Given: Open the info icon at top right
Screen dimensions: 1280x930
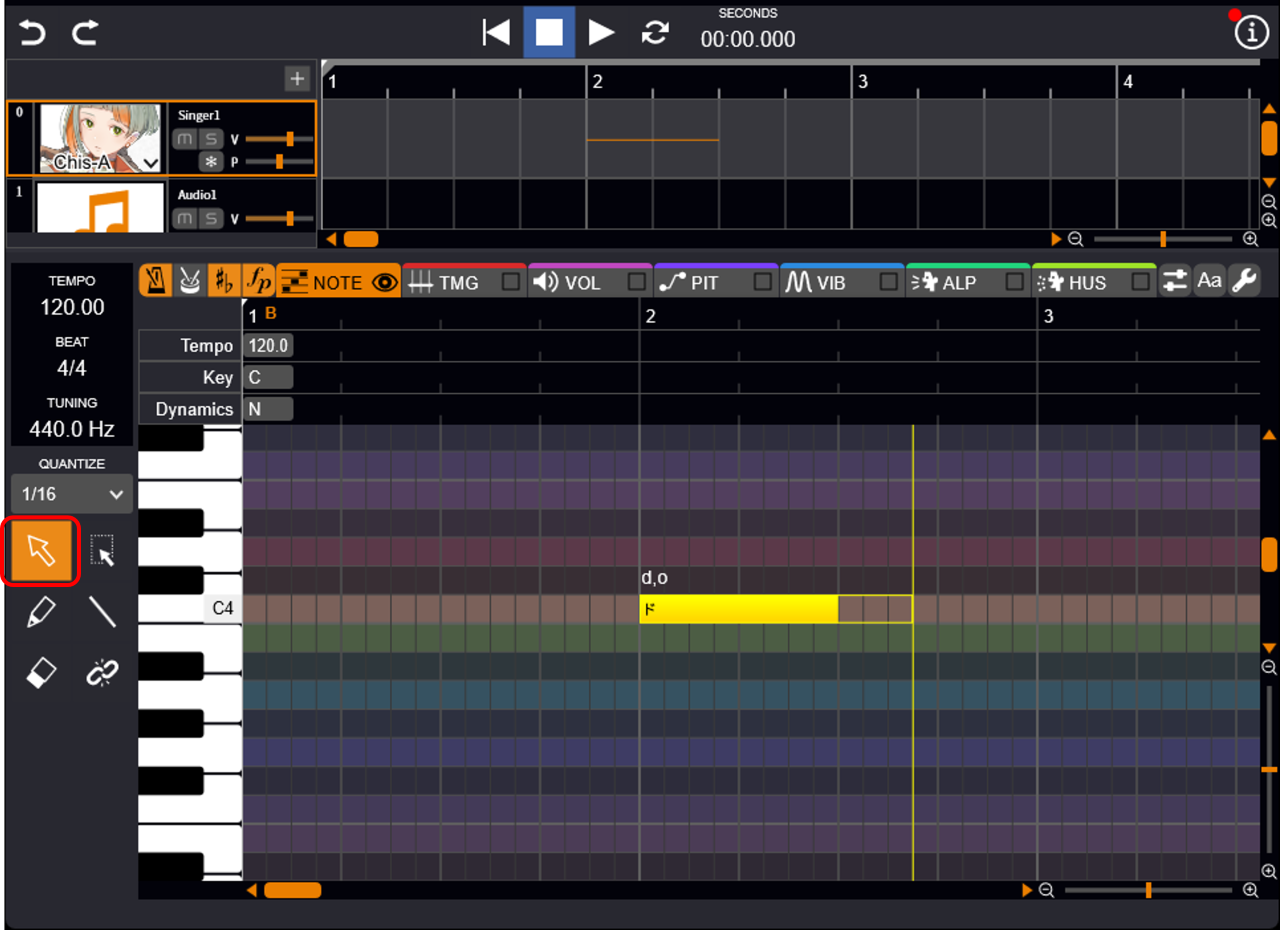Looking at the screenshot, I should pyautogui.click(x=1251, y=33).
